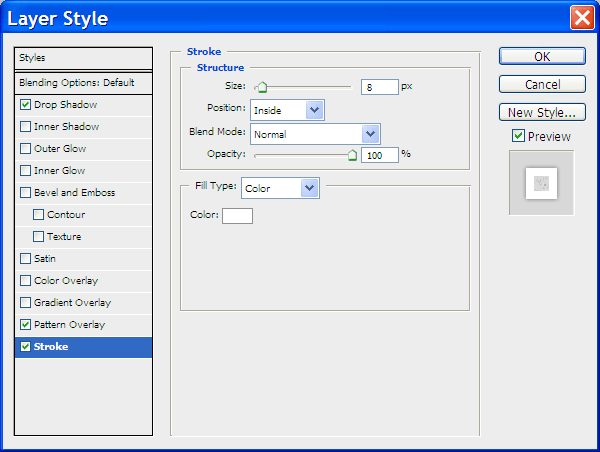The image size is (600, 452).
Task: Open the Styles section in the list
Action: tap(83, 58)
